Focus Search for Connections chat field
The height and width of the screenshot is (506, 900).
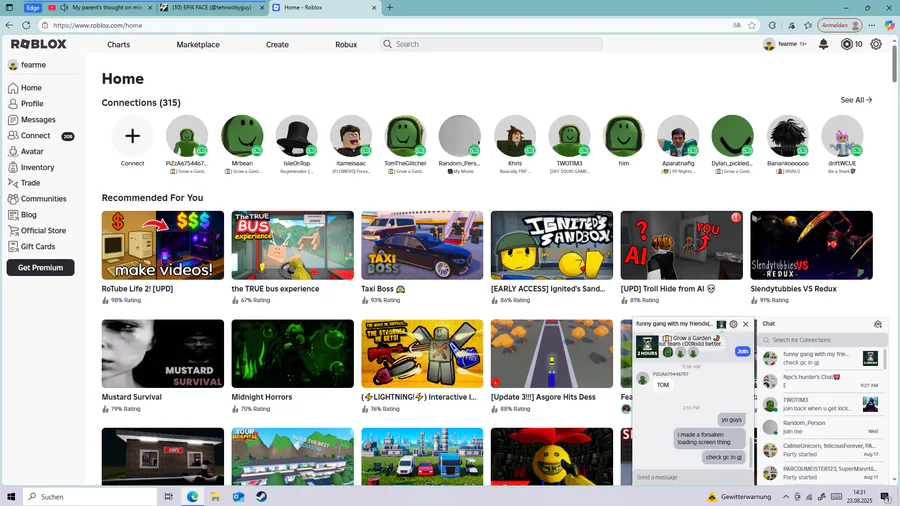[x=822, y=340]
